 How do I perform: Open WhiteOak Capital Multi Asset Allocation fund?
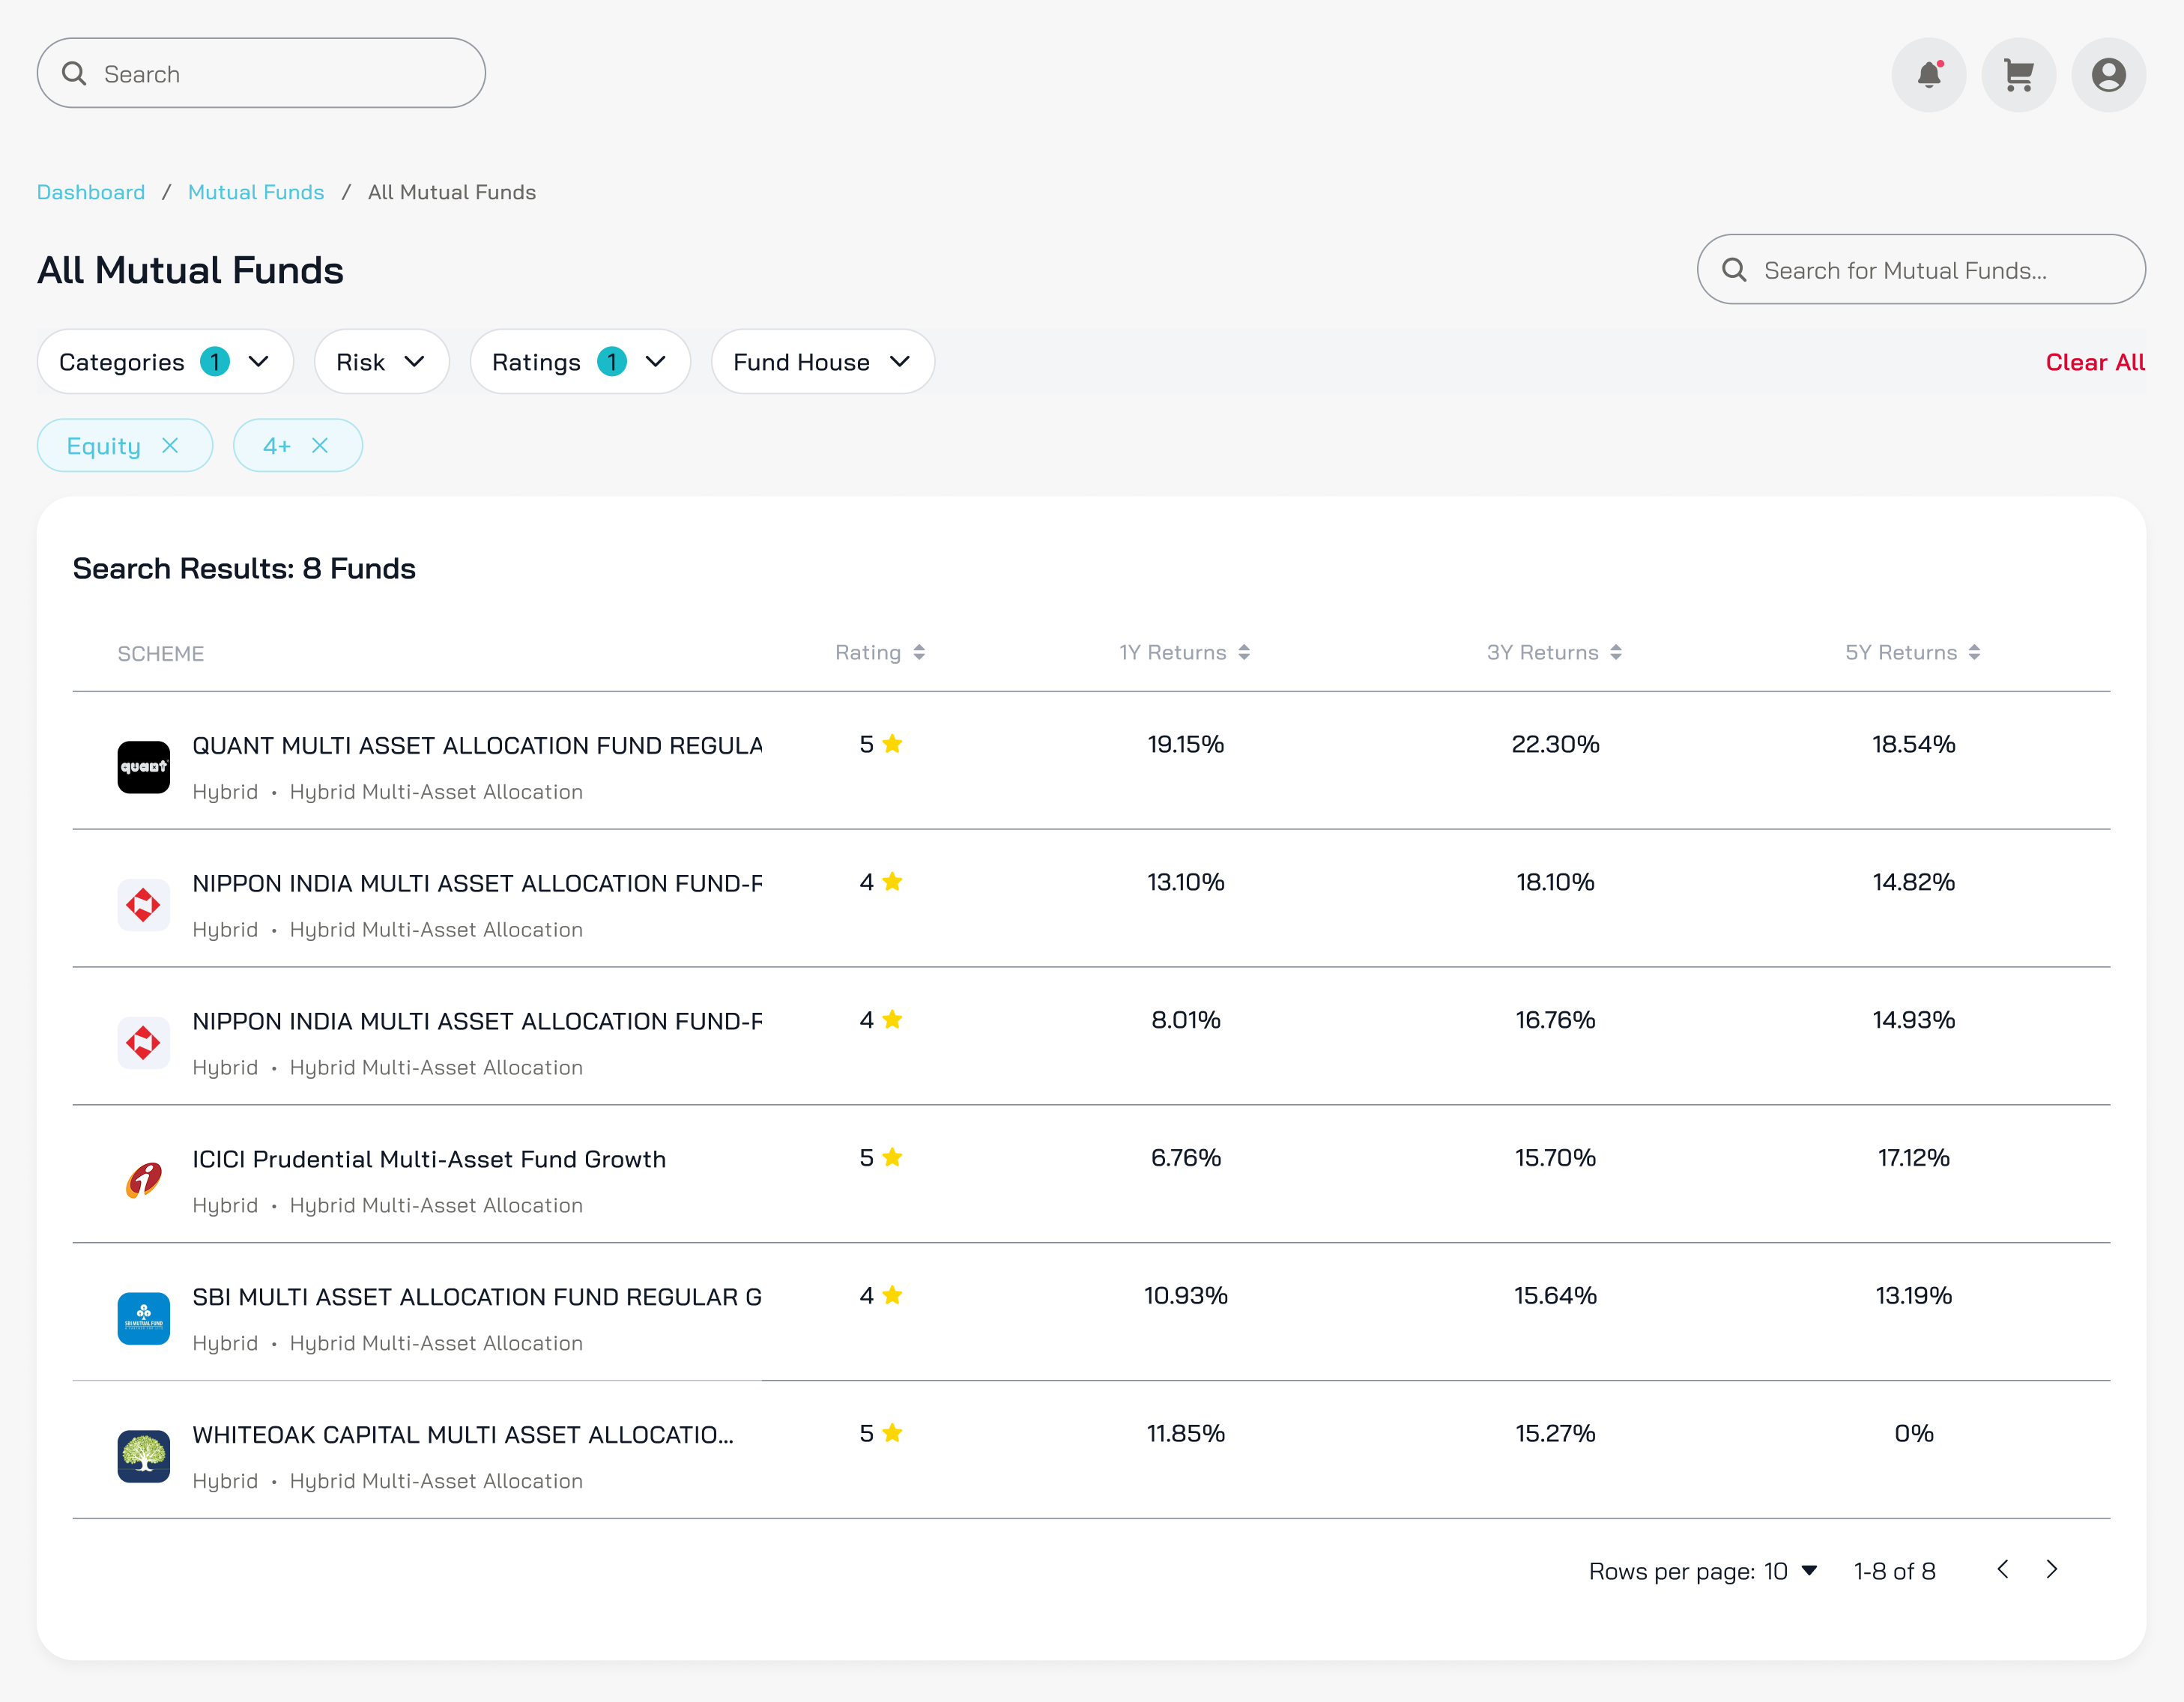463,1435
